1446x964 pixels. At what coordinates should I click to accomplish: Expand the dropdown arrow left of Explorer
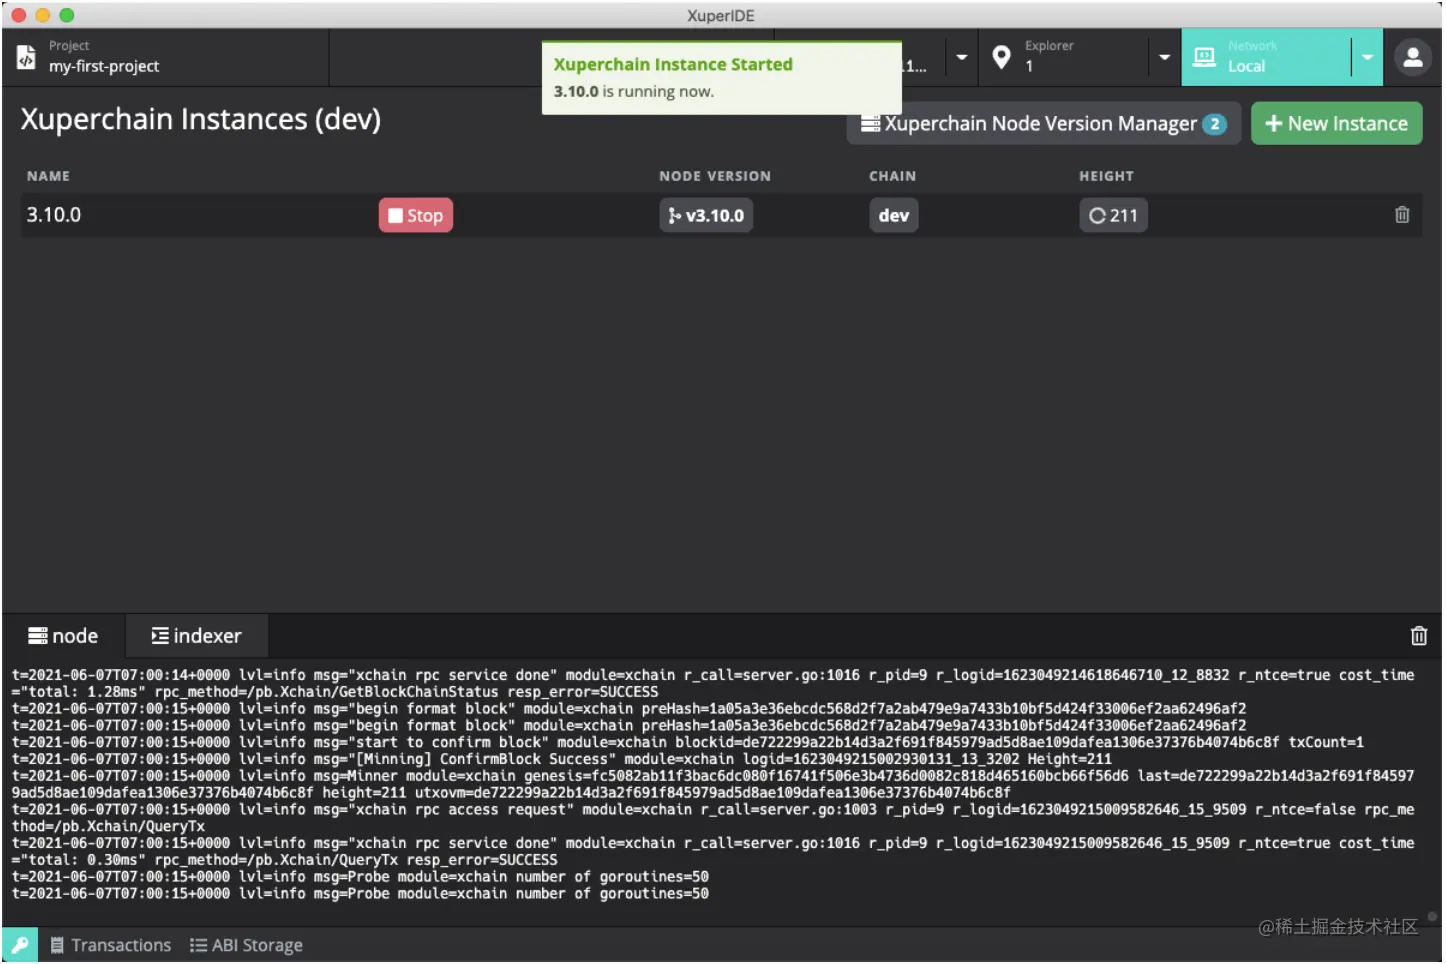(x=961, y=57)
